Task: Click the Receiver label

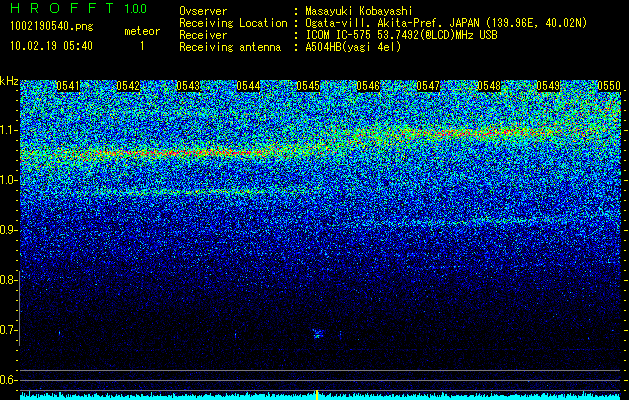Action: click(203, 35)
